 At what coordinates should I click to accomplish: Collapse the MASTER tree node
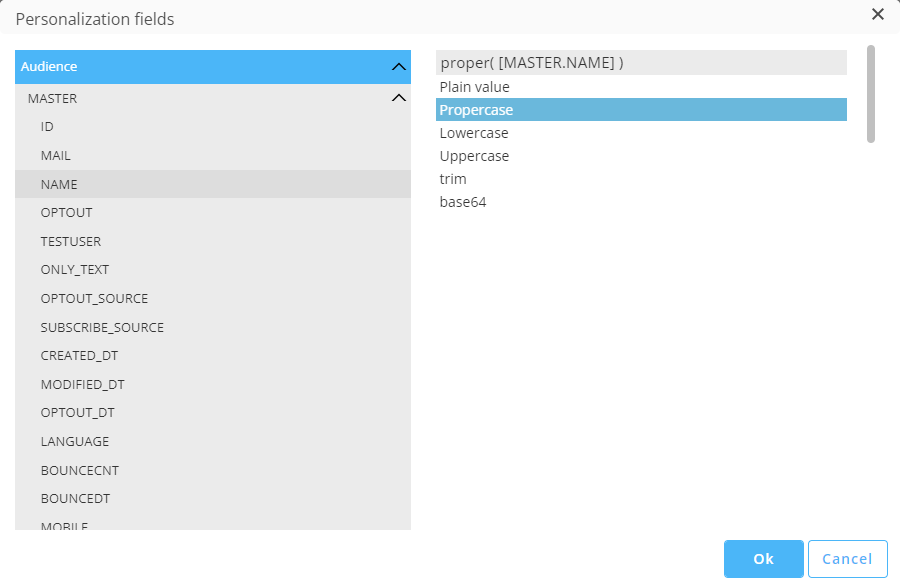[398, 98]
